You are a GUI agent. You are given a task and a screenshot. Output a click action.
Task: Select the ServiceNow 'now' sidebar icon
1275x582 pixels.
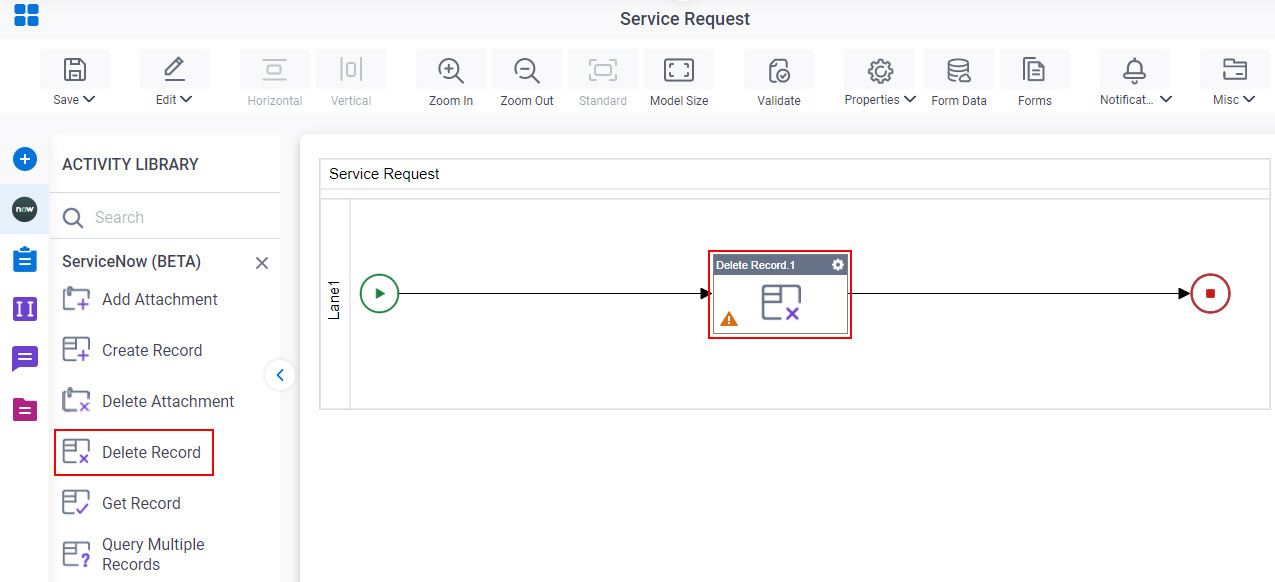tap(25, 209)
